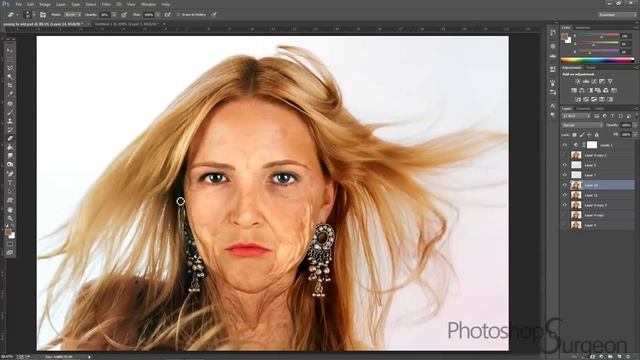Open the Filter menu
The image size is (640, 360).
(106, 4)
